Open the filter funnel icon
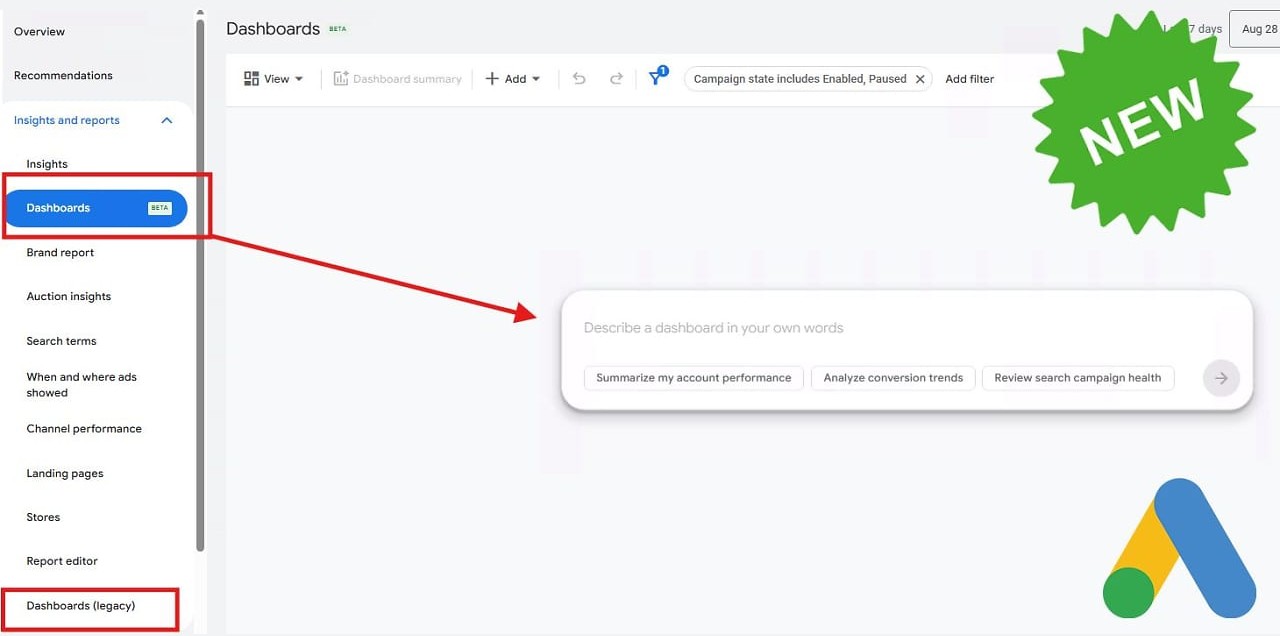The height and width of the screenshot is (636, 1280). pos(656,78)
